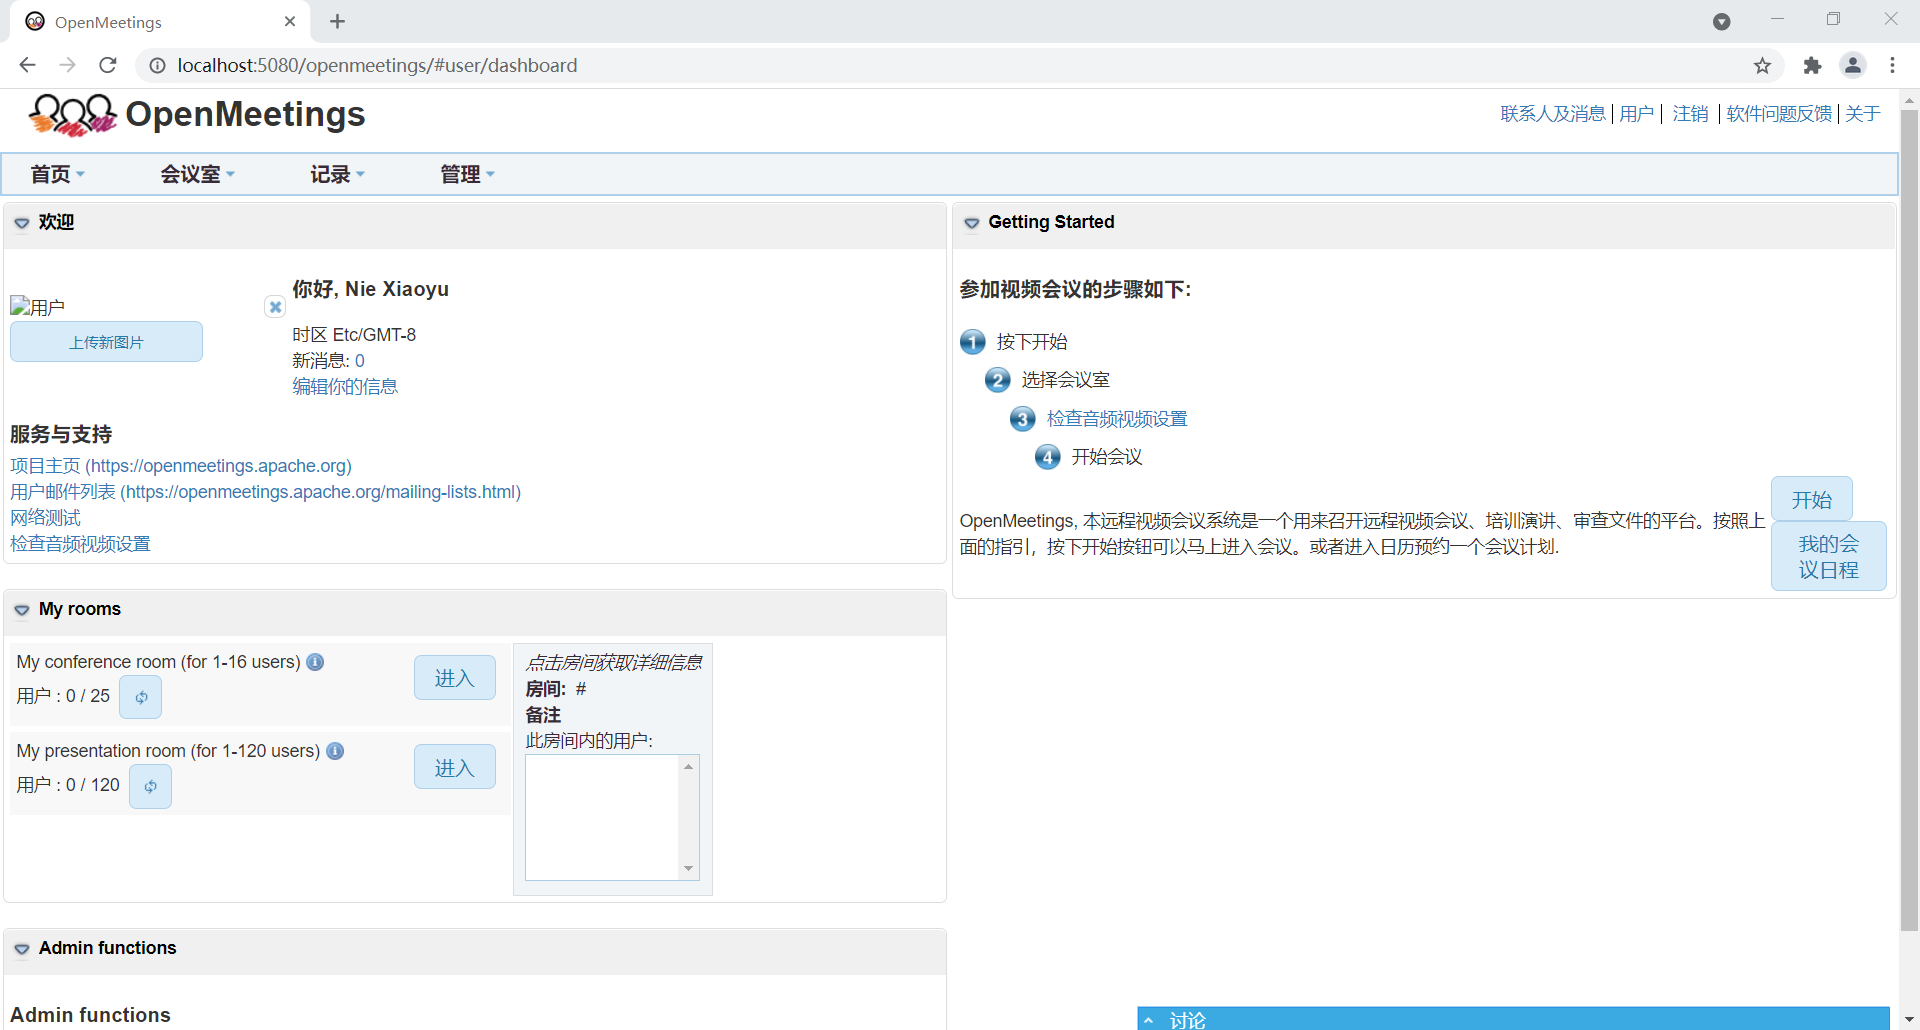The image size is (1920, 1030).
Task: Open Chrome profile avatar icon
Action: (1853, 65)
